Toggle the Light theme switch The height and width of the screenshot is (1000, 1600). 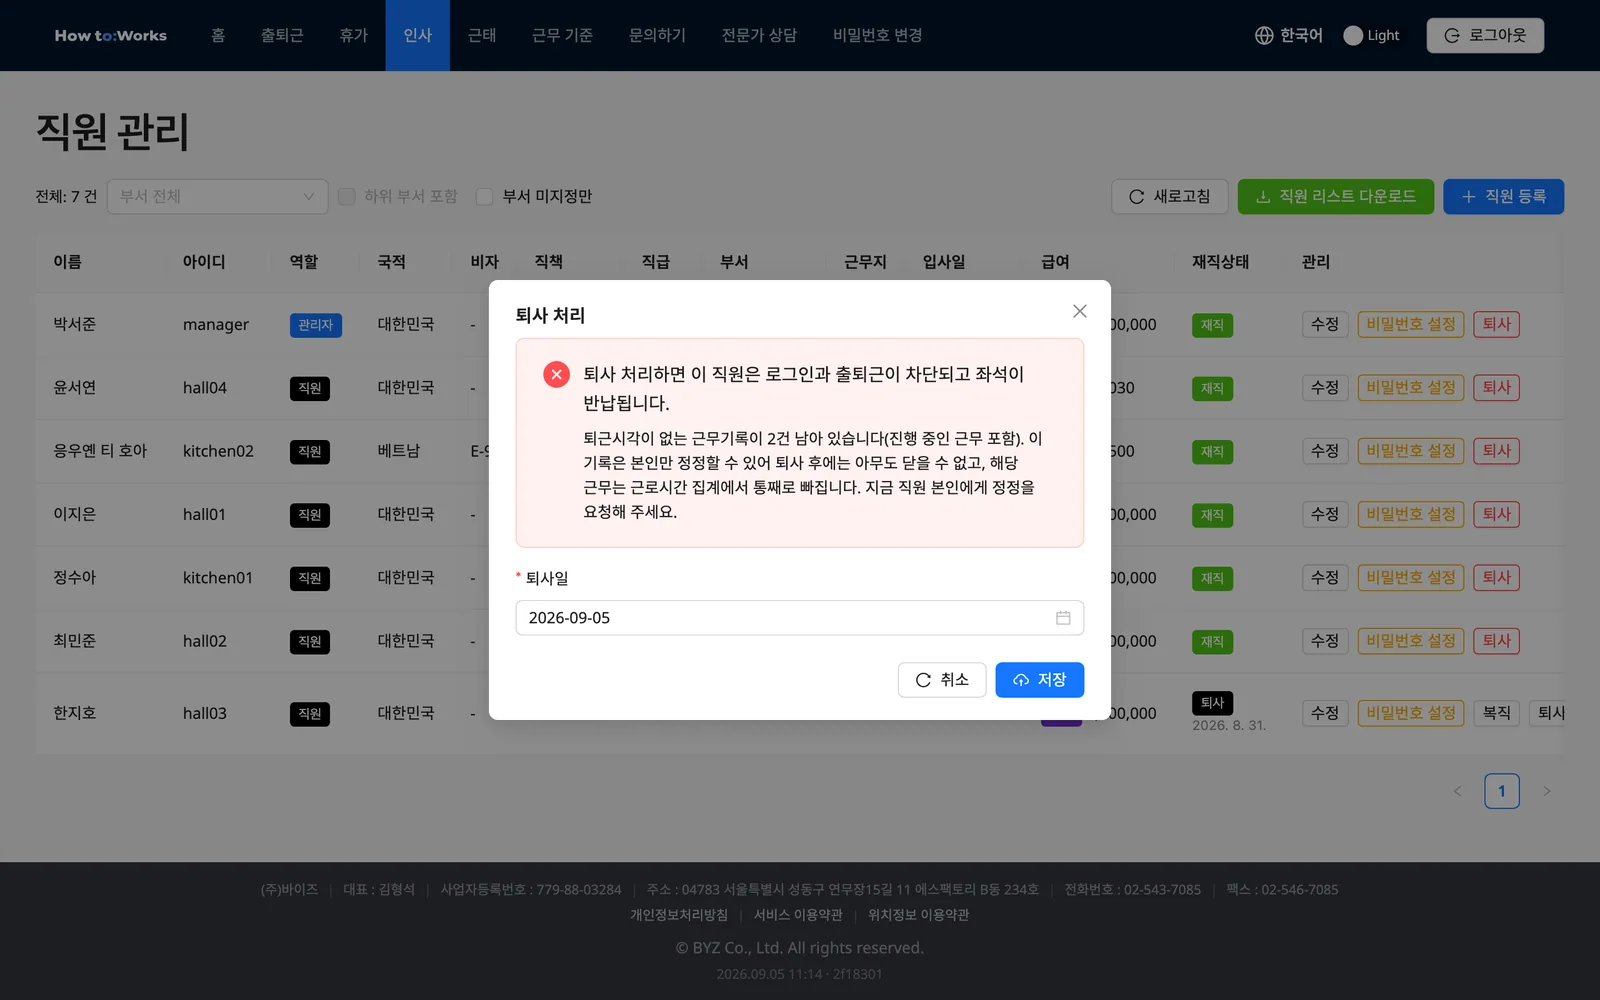coord(1353,35)
